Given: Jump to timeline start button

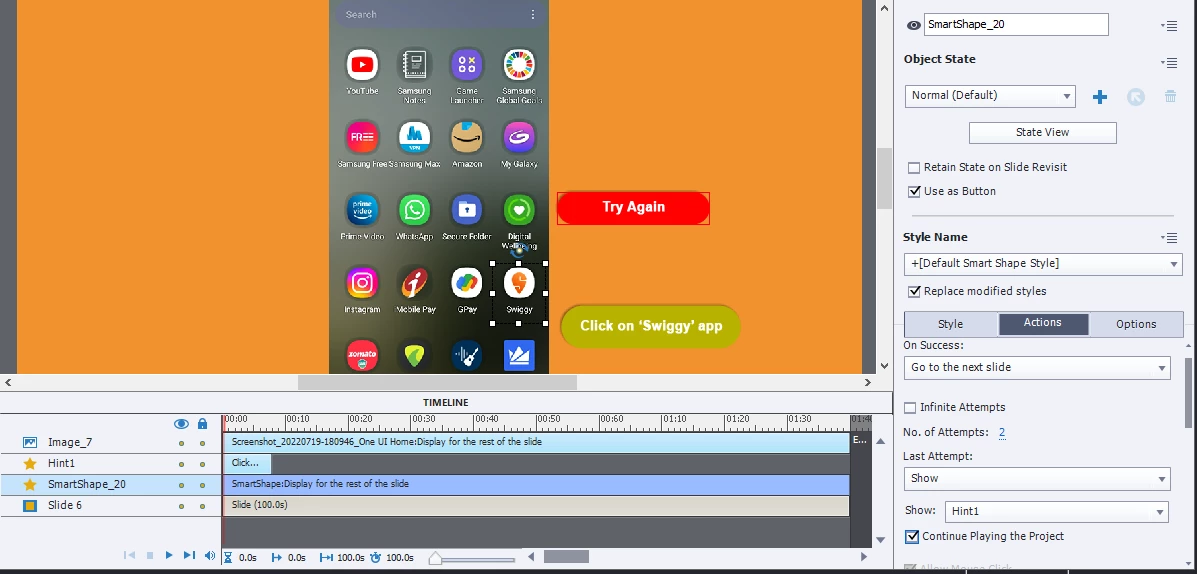Looking at the screenshot, I should (x=130, y=556).
